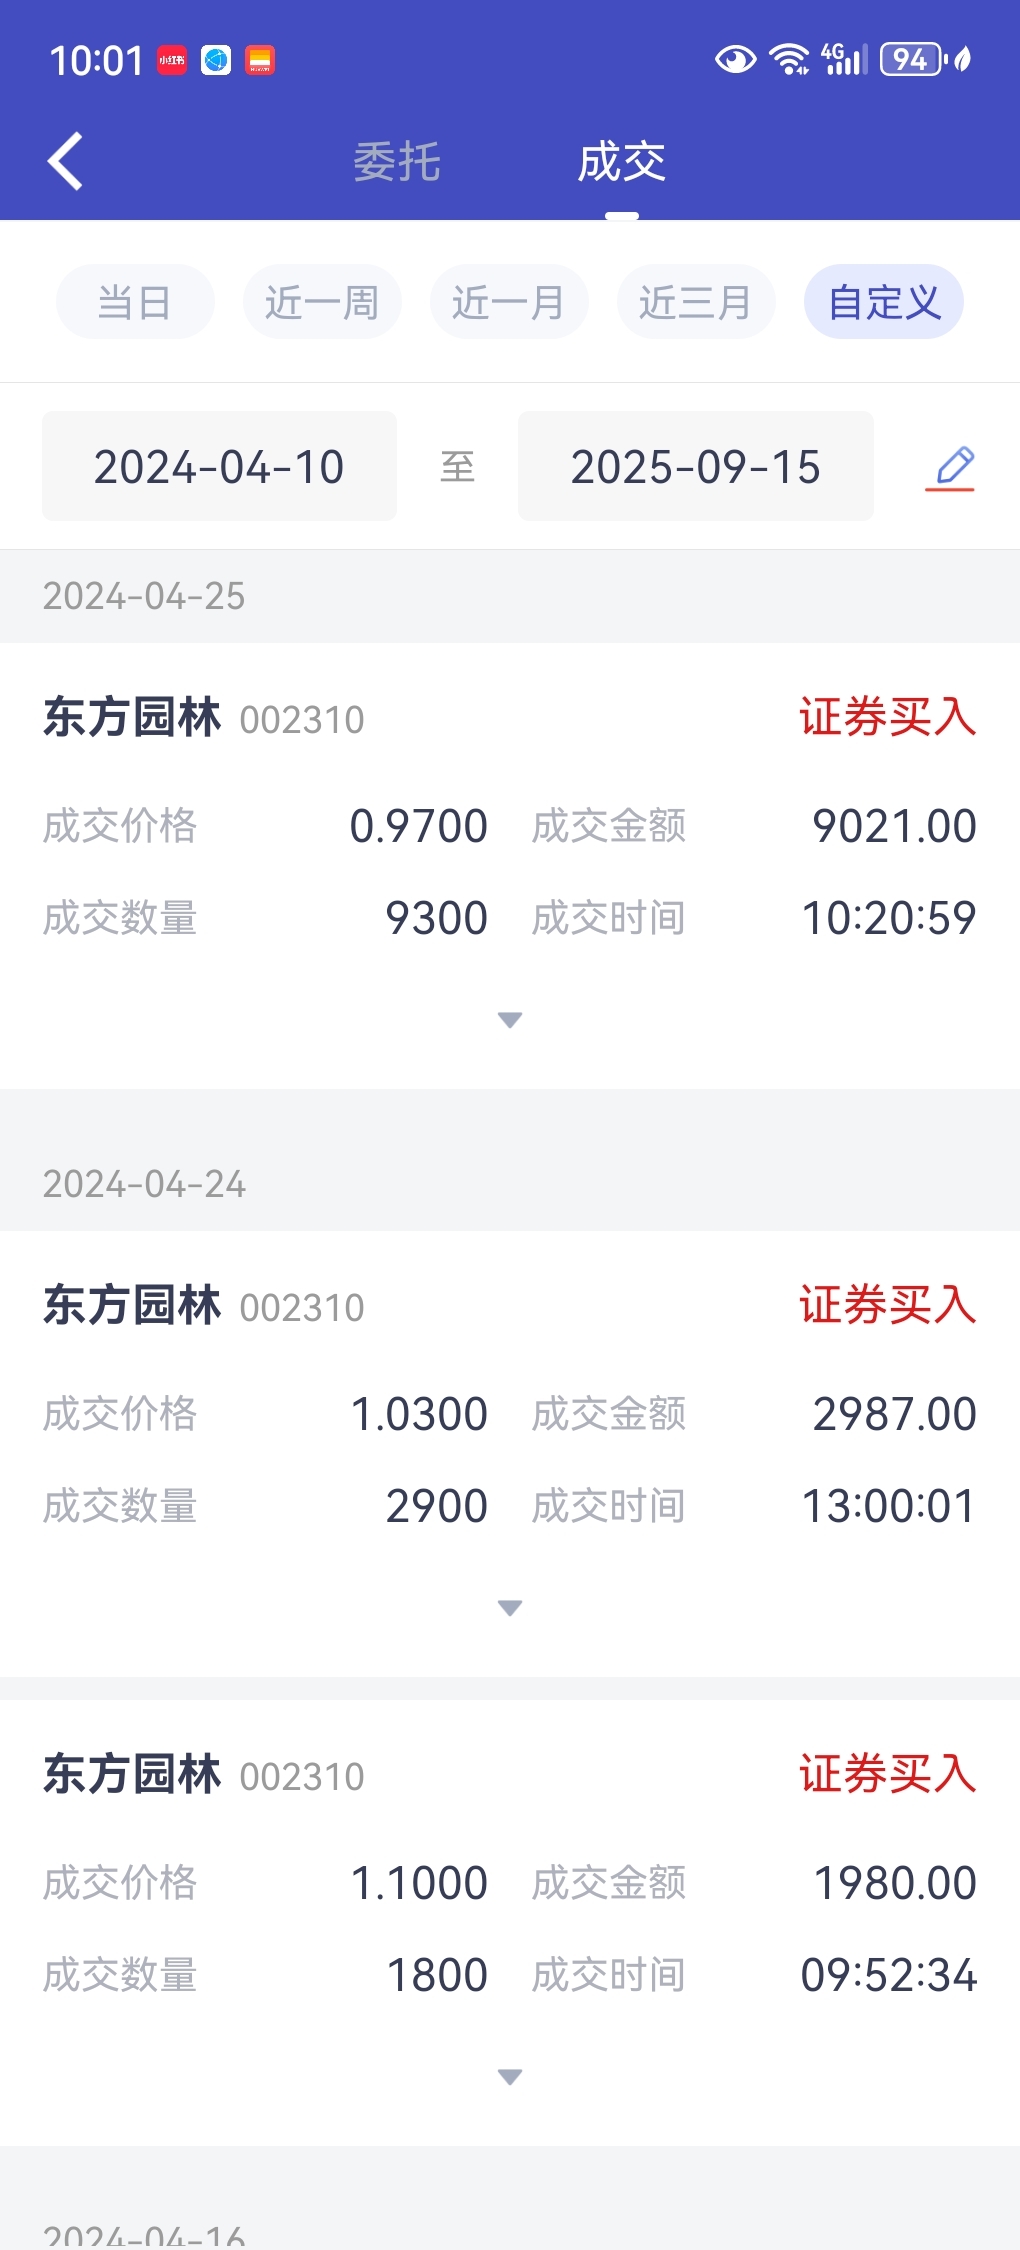Tap the eye comfort status icon
The width and height of the screenshot is (1020, 2250).
click(736, 60)
